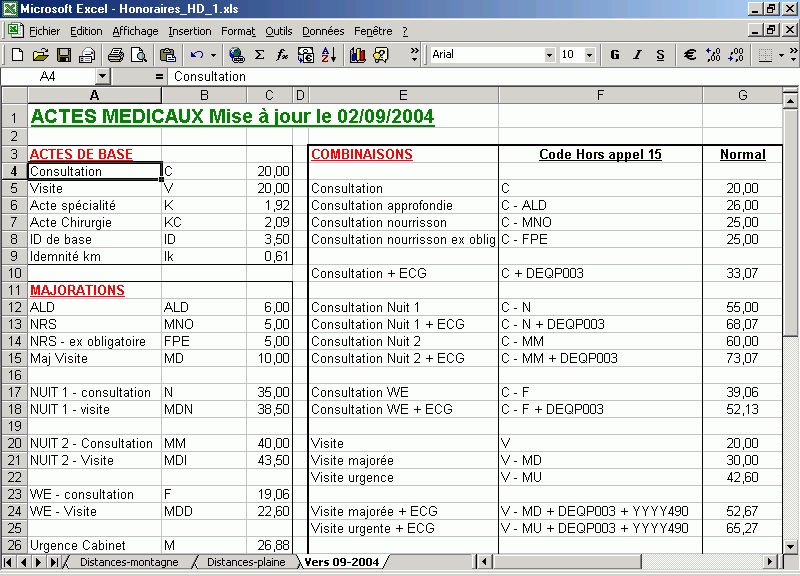Open the Borders style dropdown arrow
800x576 pixels.
tap(781, 55)
